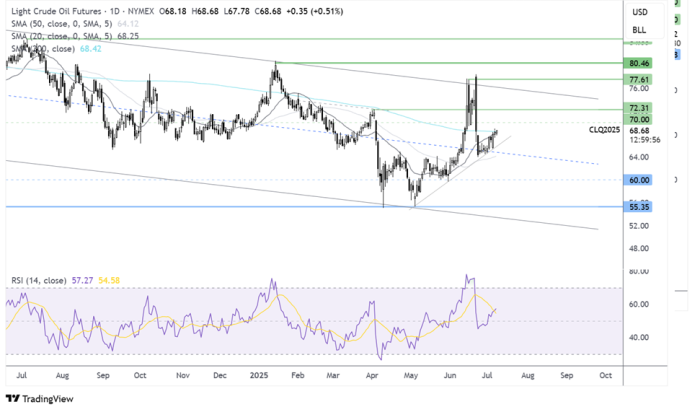The height and width of the screenshot is (407, 700).
Task: Click the Oct label at right of time axis
Action: [x=605, y=375]
